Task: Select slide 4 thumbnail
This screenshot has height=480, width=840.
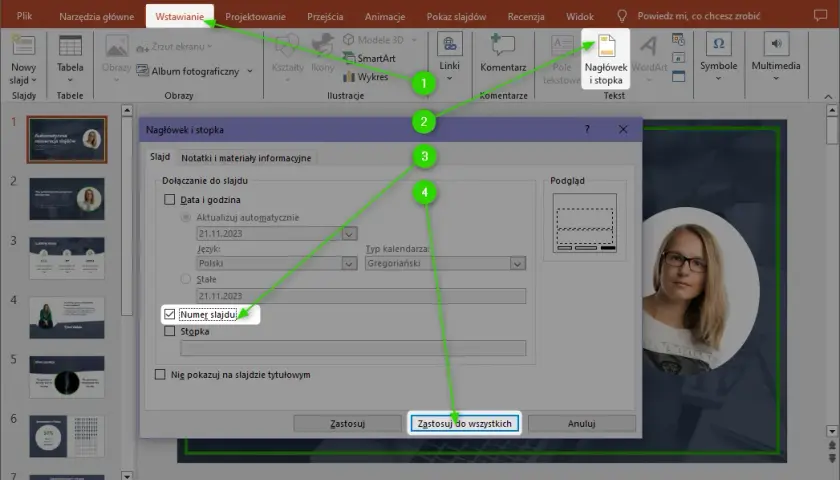Action: tap(67, 318)
